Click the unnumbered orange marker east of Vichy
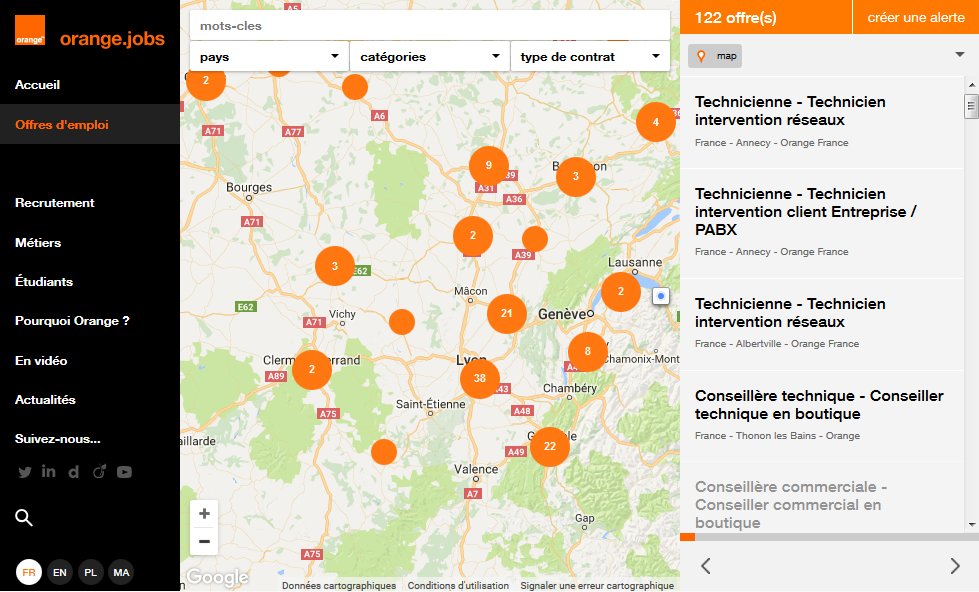This screenshot has width=979, height=592. (401, 322)
